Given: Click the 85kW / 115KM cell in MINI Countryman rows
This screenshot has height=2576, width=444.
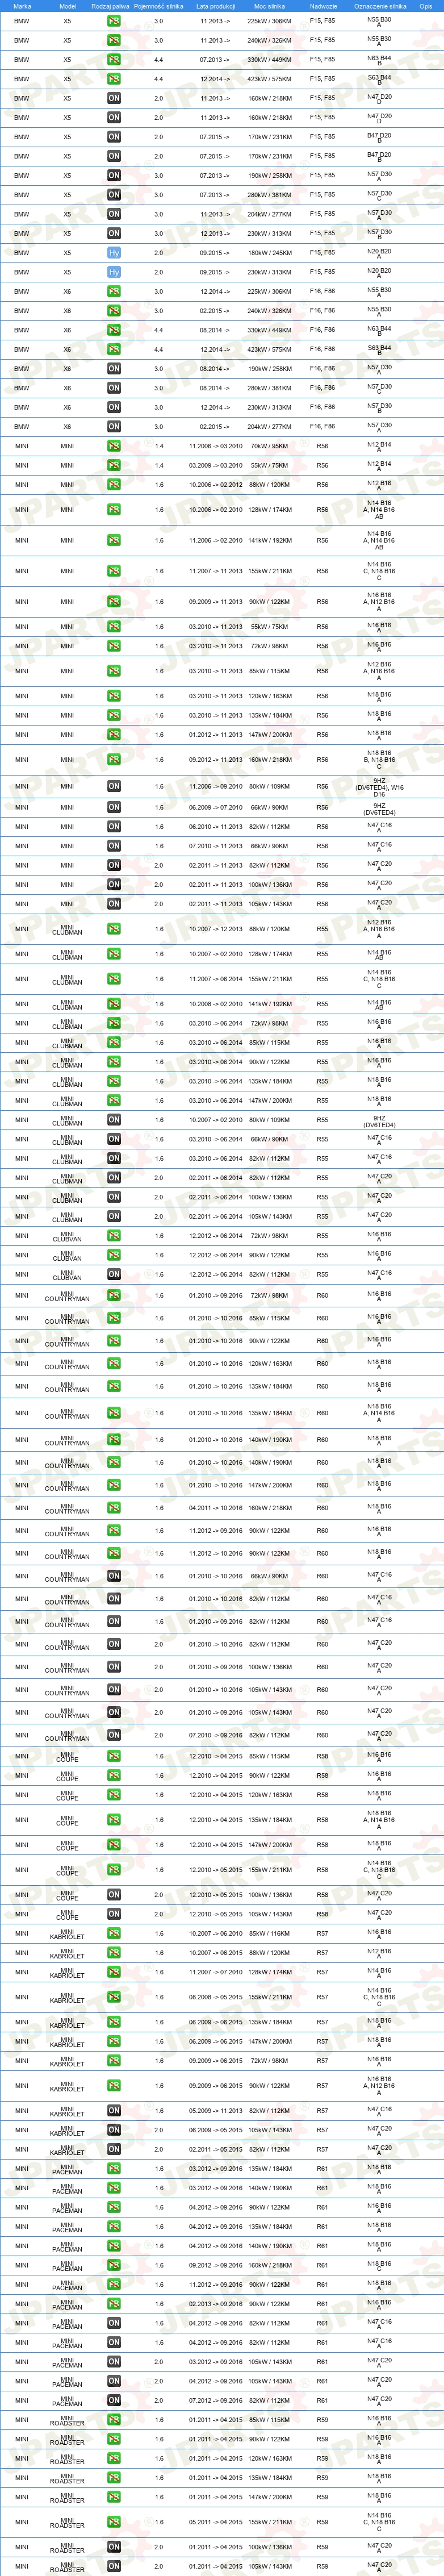Looking at the screenshot, I should pyautogui.click(x=269, y=1318).
